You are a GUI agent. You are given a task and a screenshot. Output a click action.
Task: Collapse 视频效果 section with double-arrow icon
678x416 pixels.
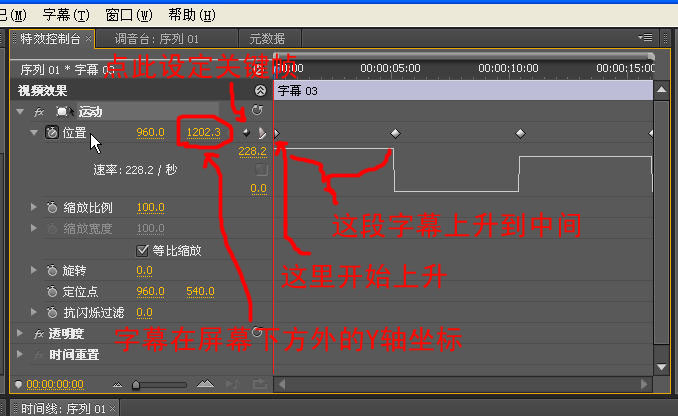click(x=261, y=90)
